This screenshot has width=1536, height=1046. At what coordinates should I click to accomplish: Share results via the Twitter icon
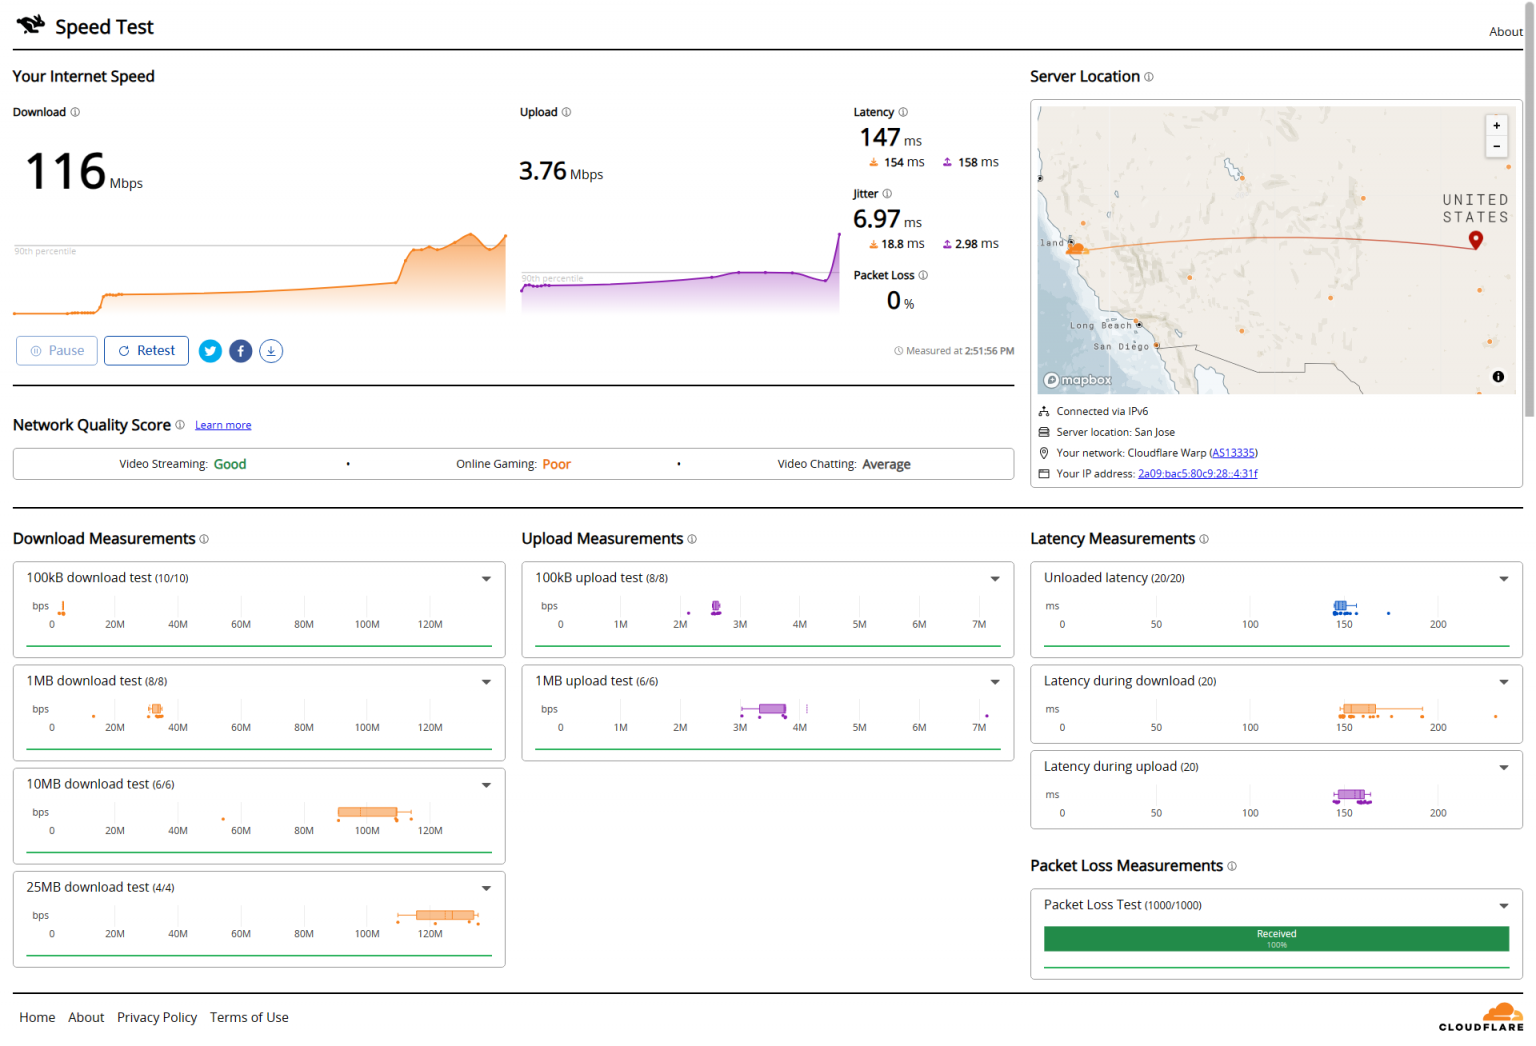210,351
